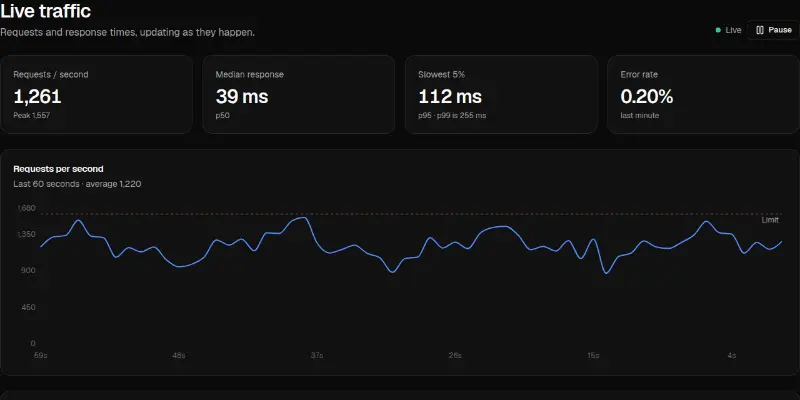Click the 37s x-axis label
800x400 pixels.
point(317,356)
